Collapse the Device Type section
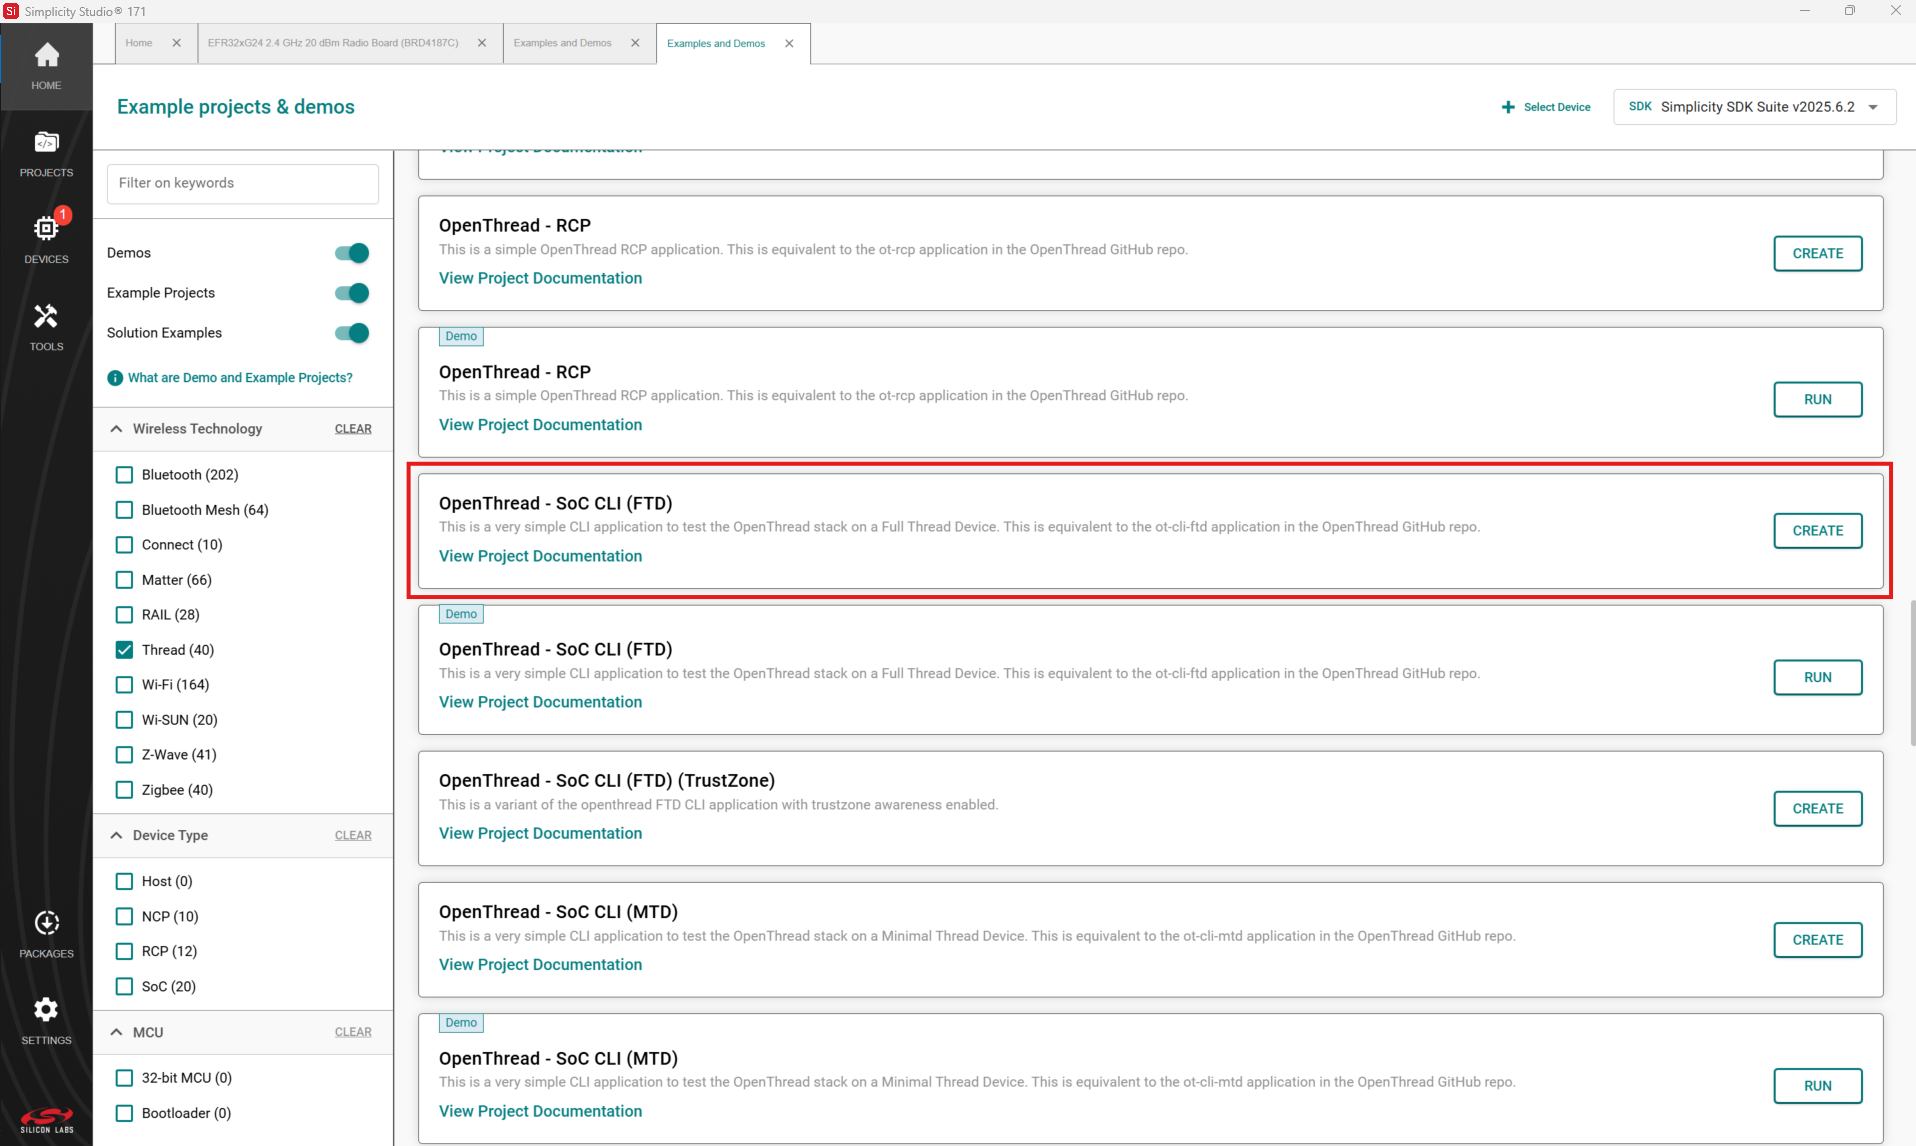 [116, 835]
